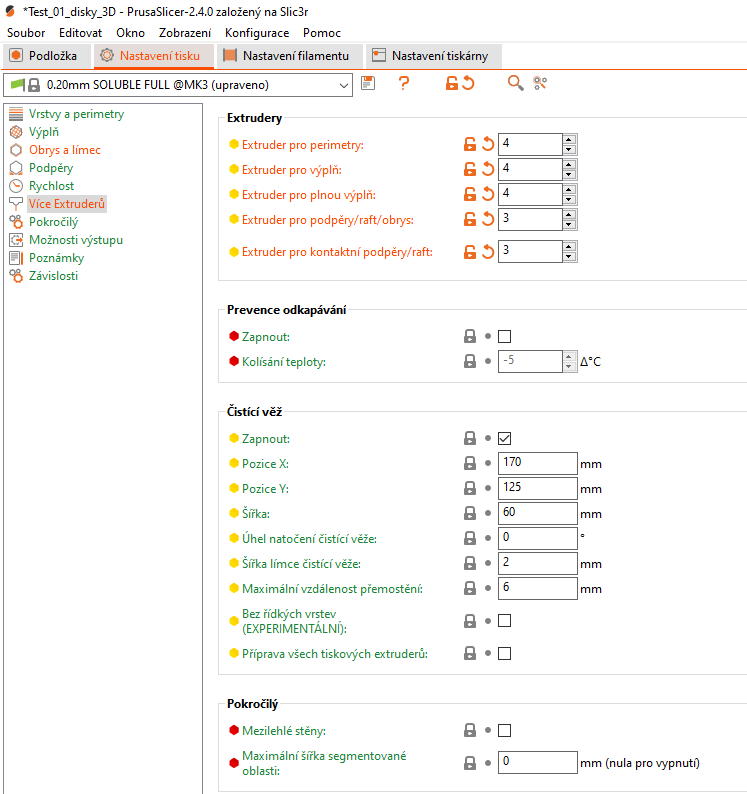Lock icon next to Kolísání teploty
The height and width of the screenshot is (794, 747).
point(470,361)
